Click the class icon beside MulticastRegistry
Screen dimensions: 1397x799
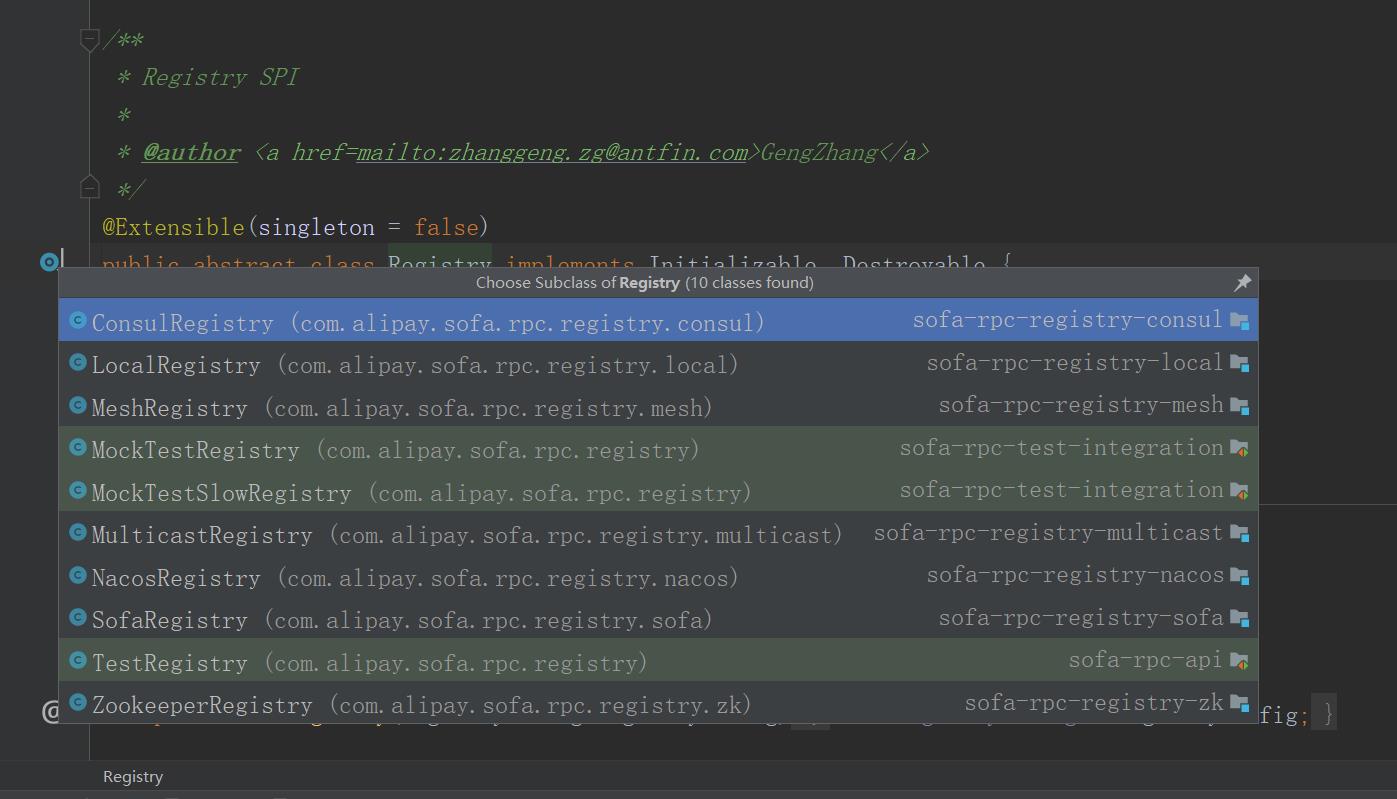pyautogui.click(x=78, y=533)
